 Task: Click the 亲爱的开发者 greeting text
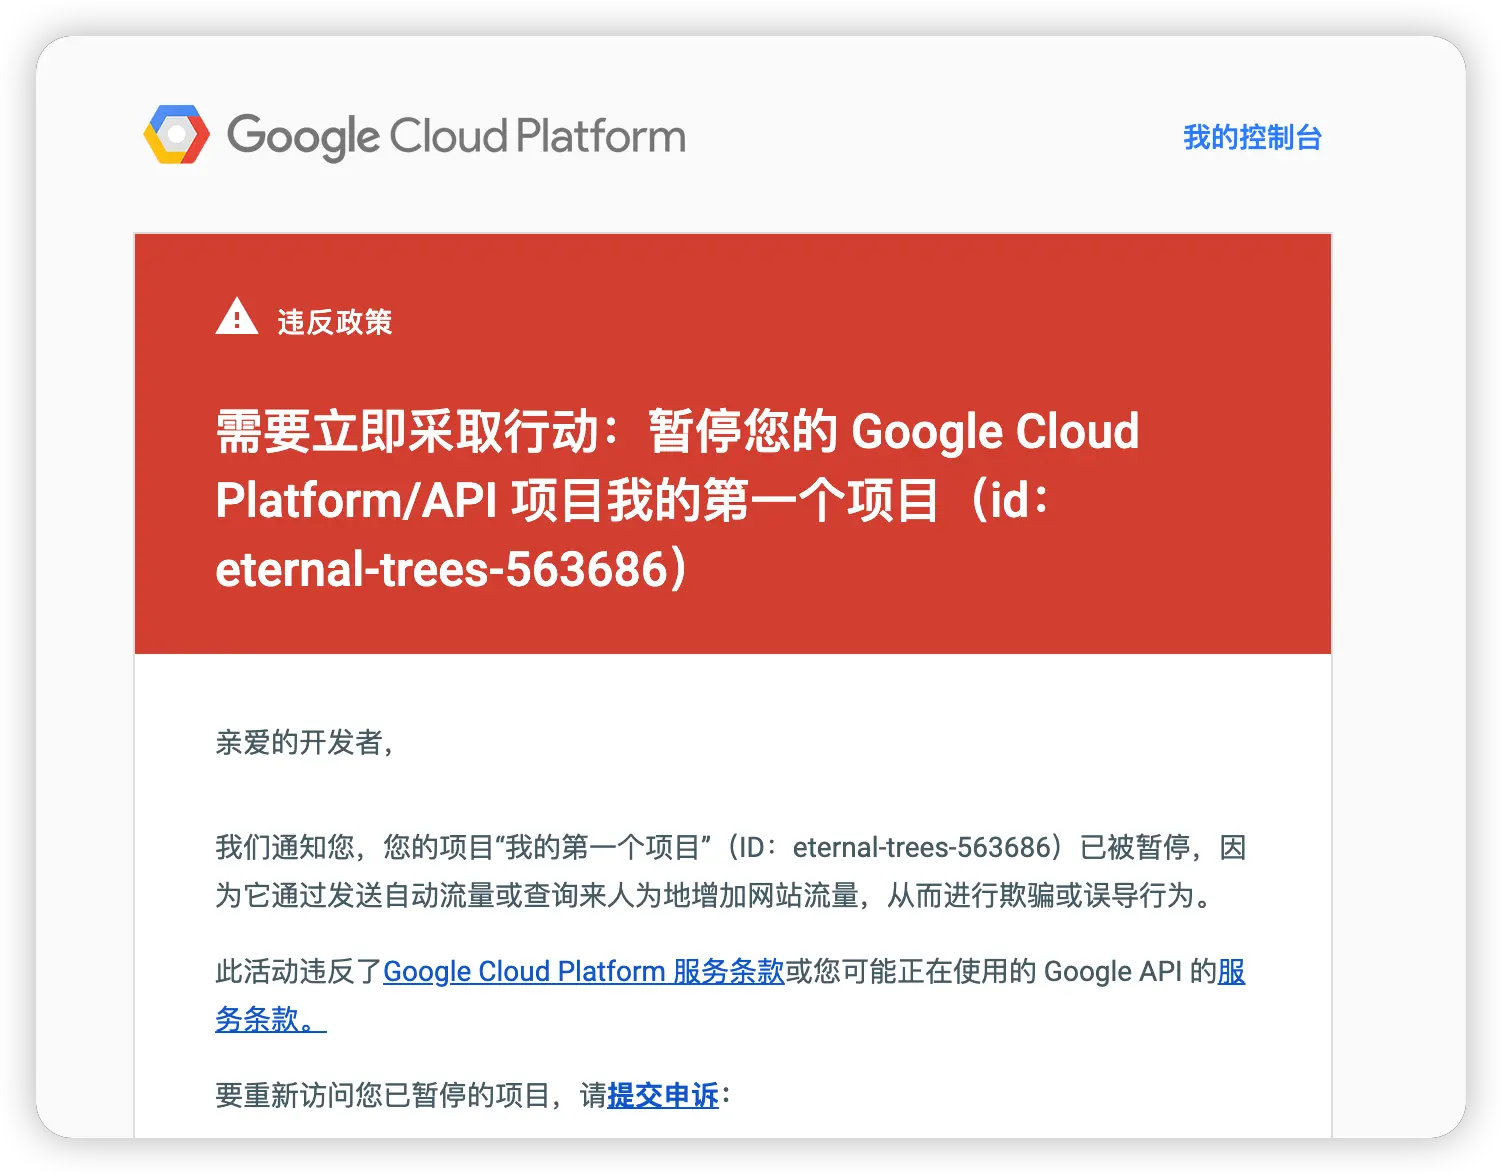coord(300,742)
